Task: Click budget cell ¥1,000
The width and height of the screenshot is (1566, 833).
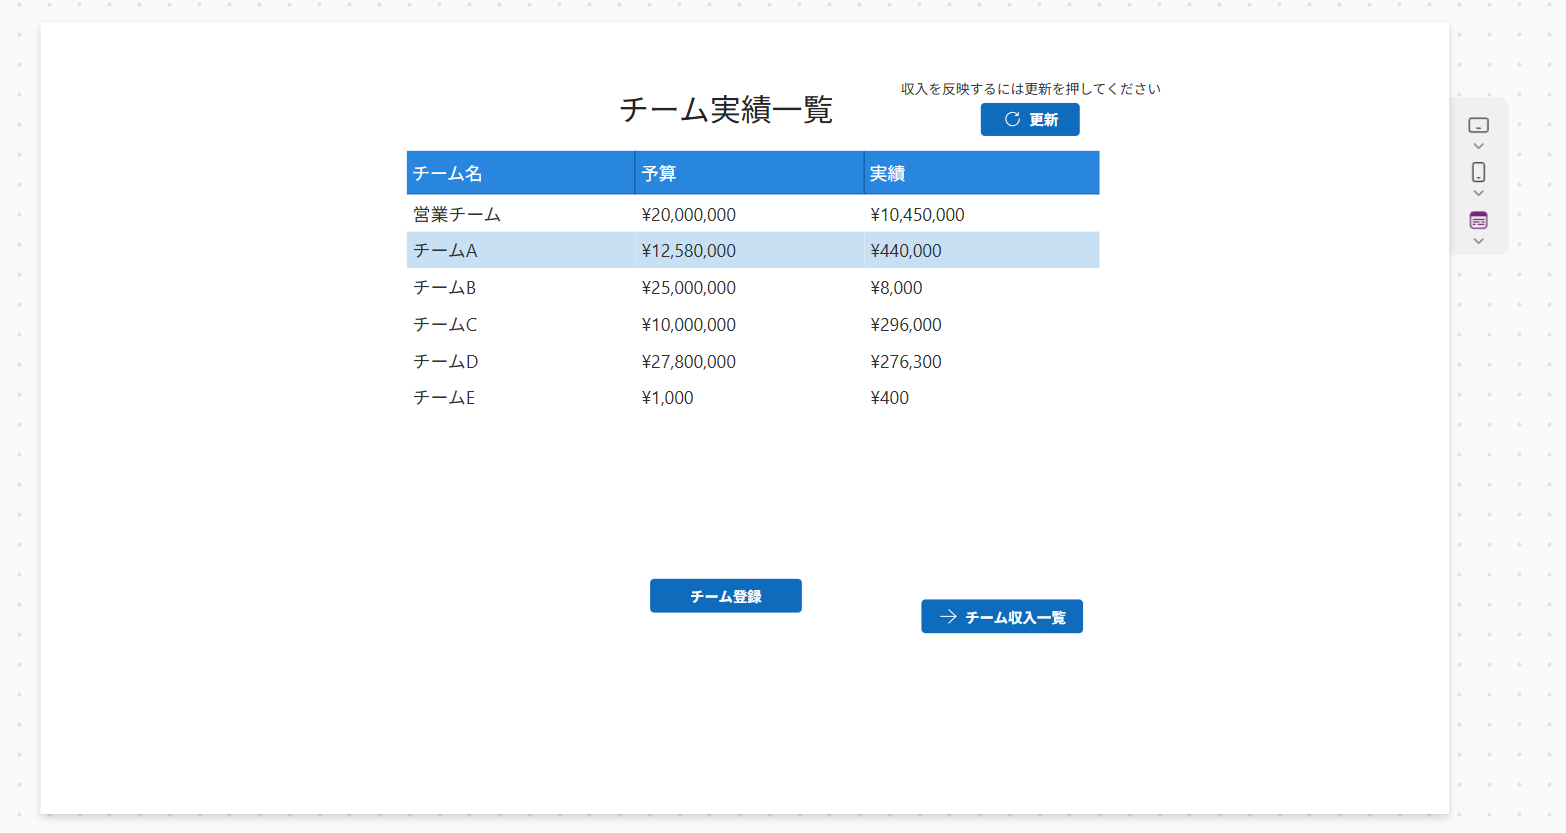Action: click(667, 398)
